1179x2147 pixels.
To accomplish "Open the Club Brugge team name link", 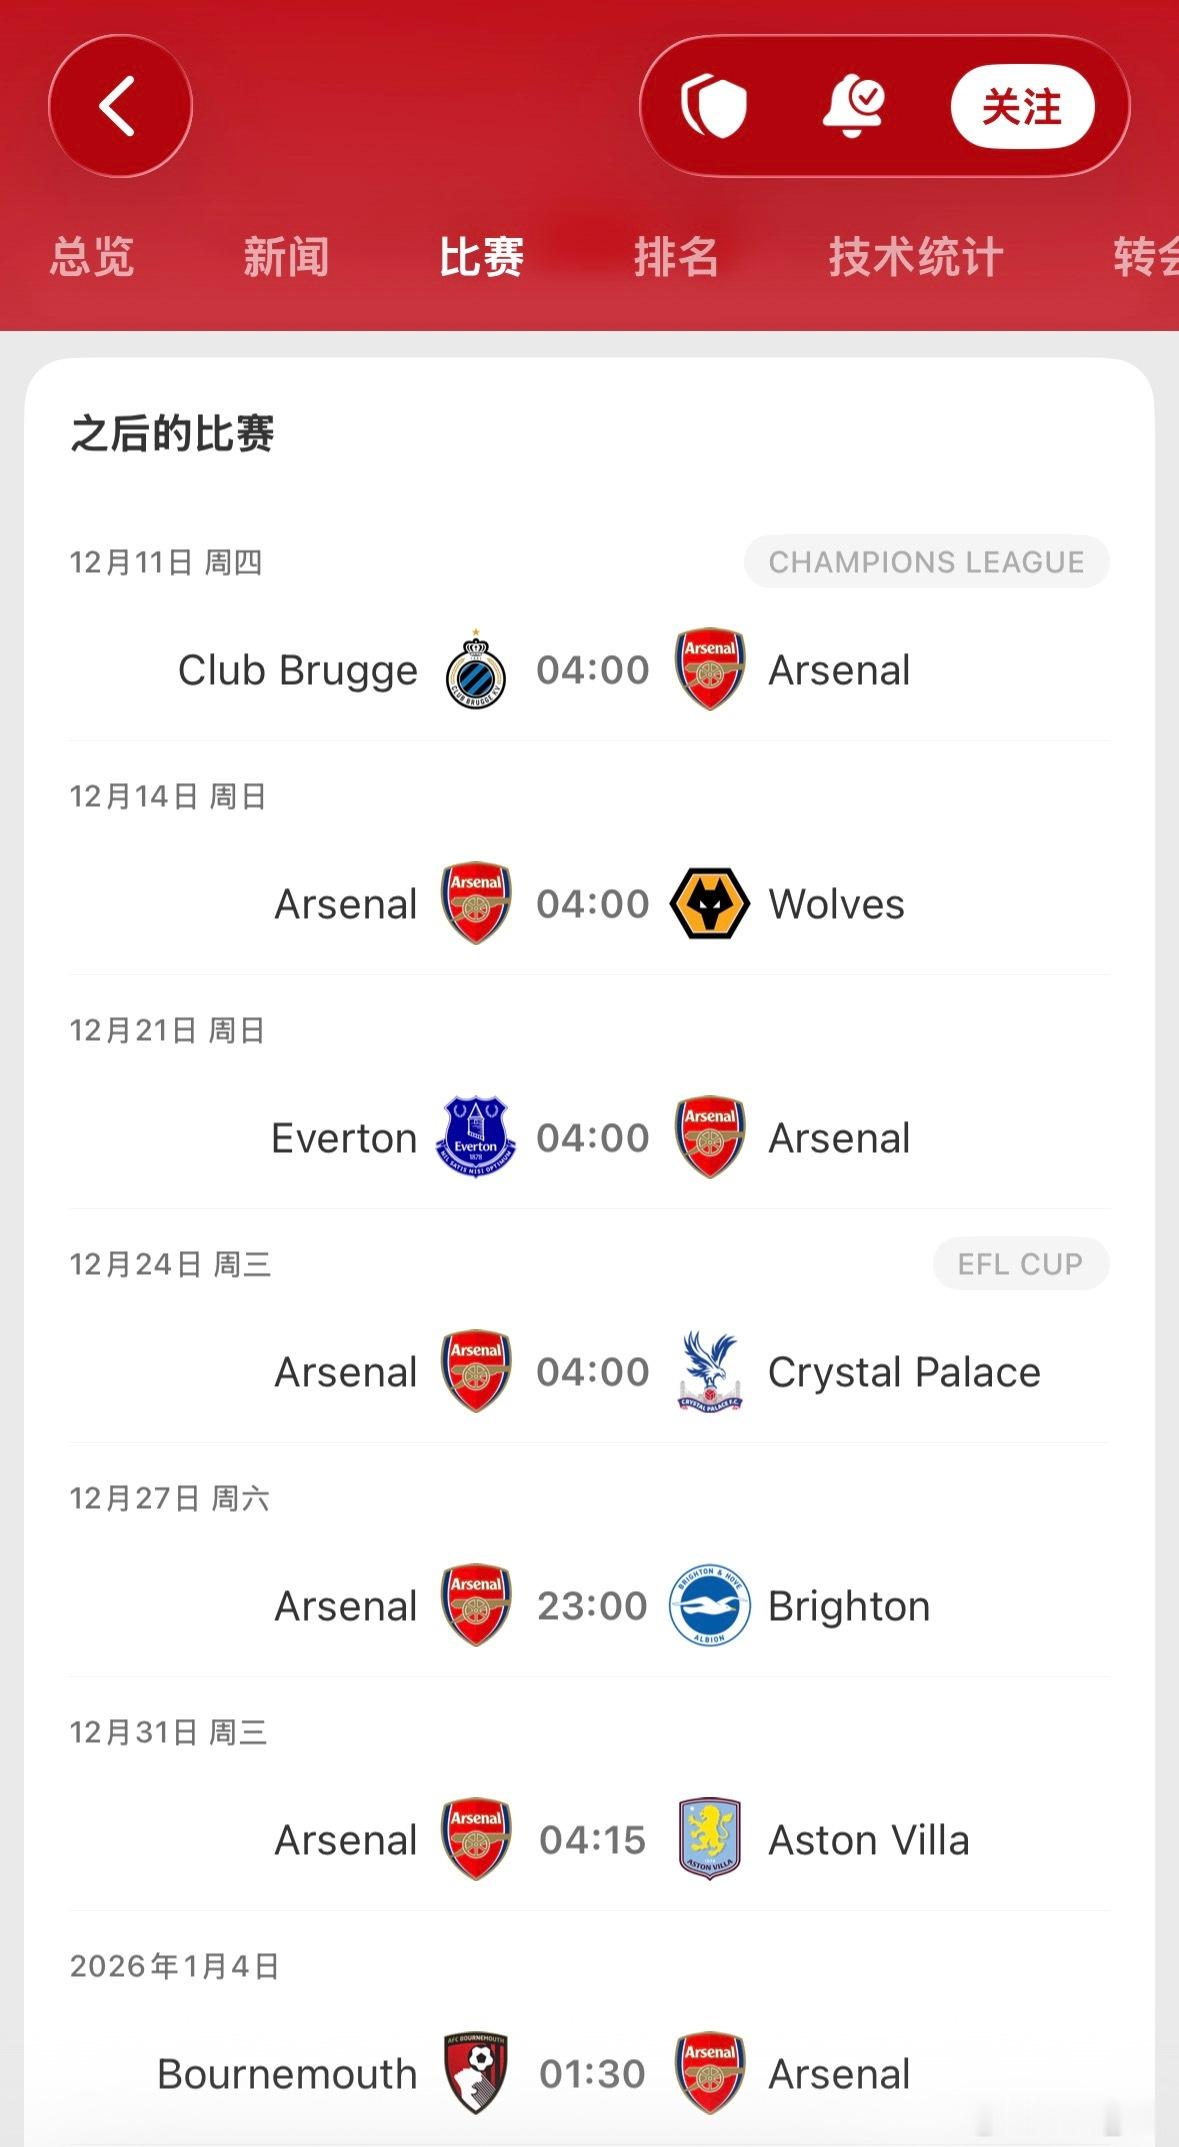I will point(297,670).
